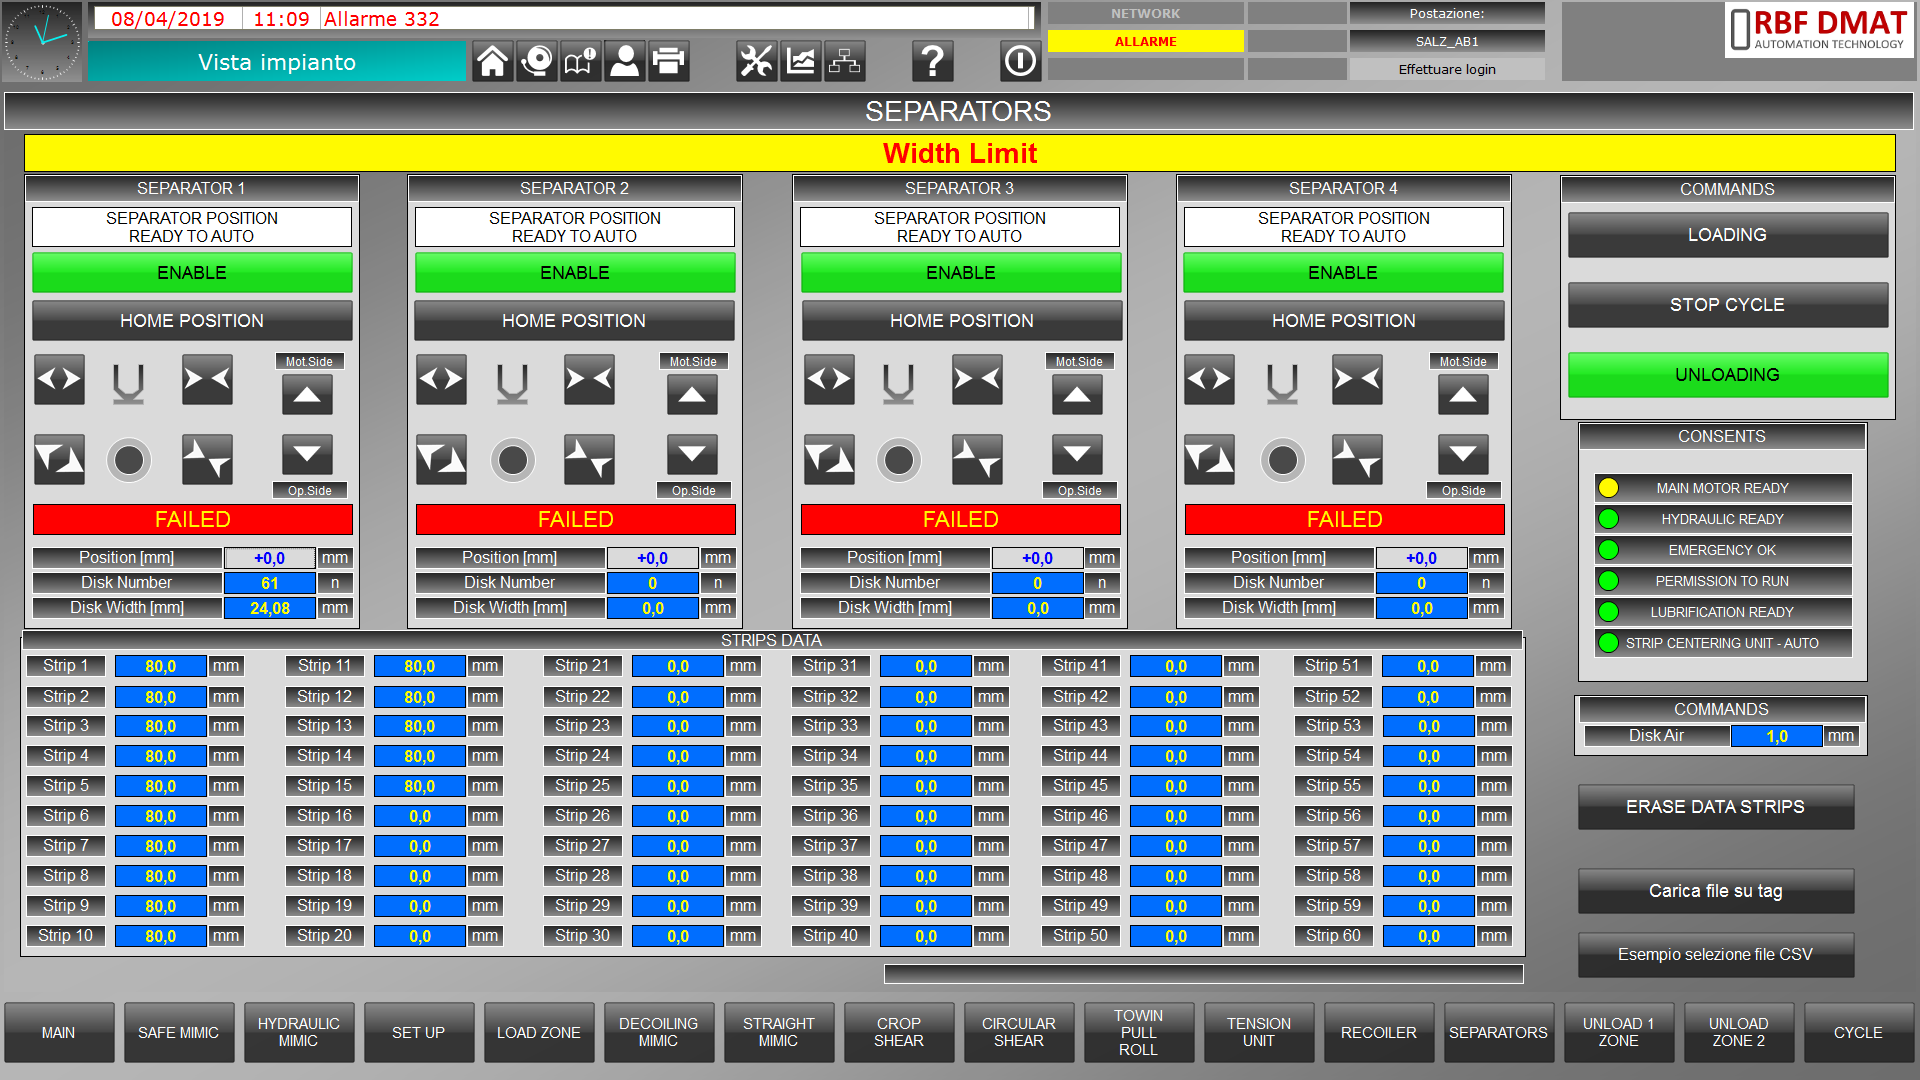Click the printer icon
The width and height of the screenshot is (1920, 1080).
pos(668,62)
